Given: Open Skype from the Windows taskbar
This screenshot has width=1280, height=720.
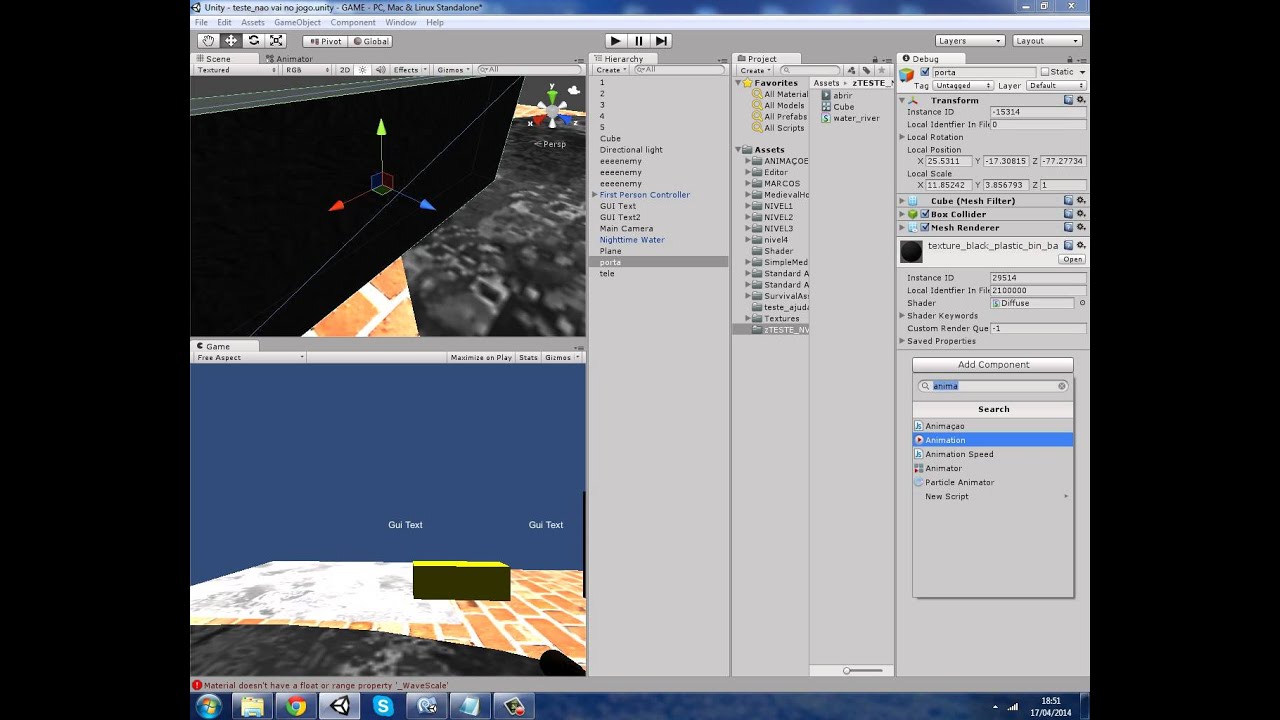Looking at the screenshot, I should click(x=383, y=706).
